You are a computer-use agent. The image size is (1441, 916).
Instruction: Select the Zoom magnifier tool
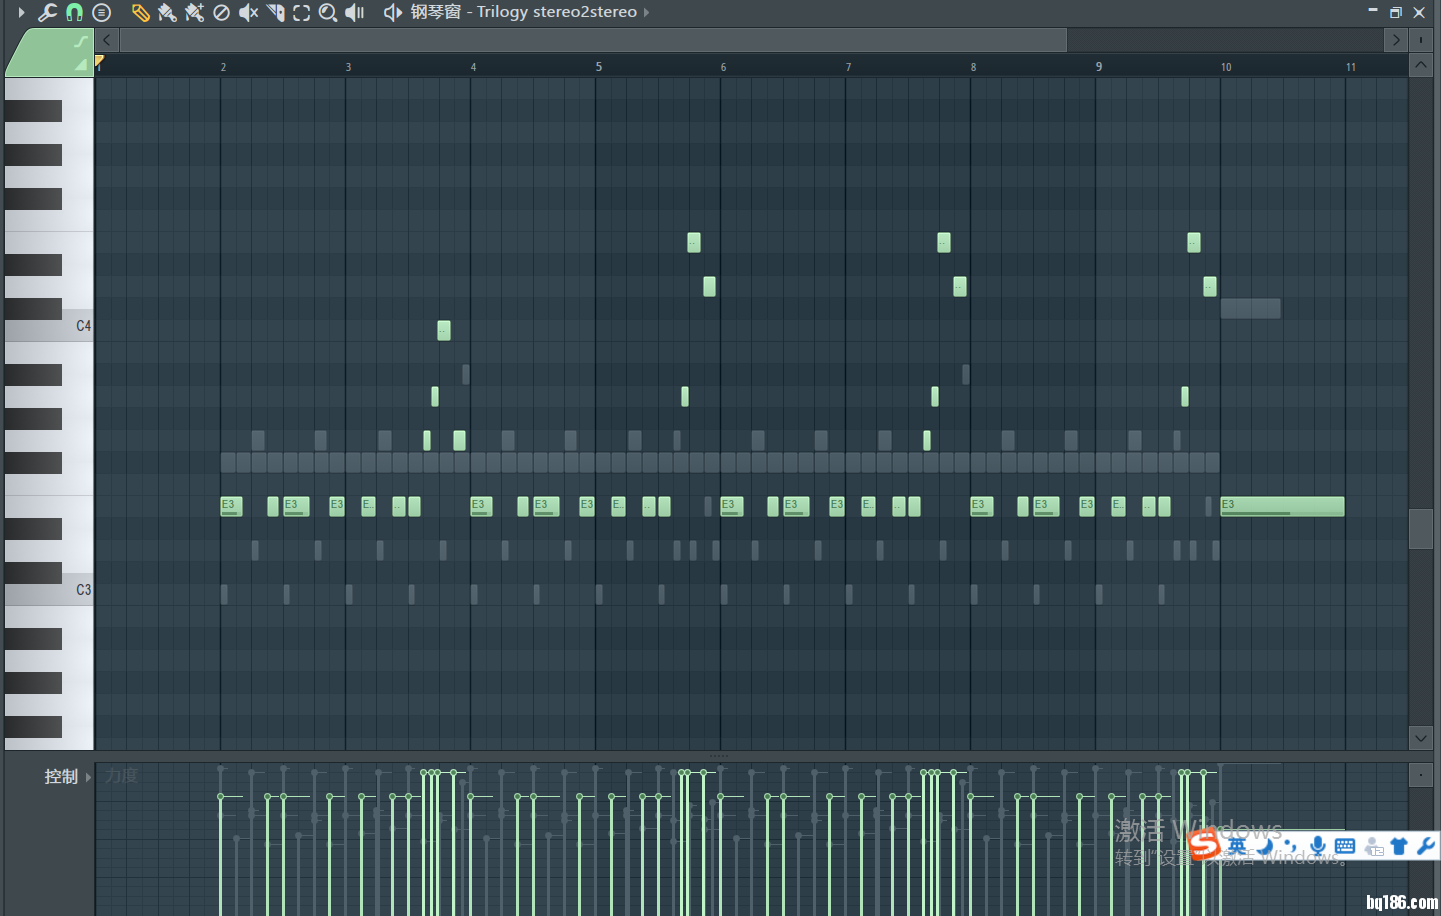click(328, 13)
